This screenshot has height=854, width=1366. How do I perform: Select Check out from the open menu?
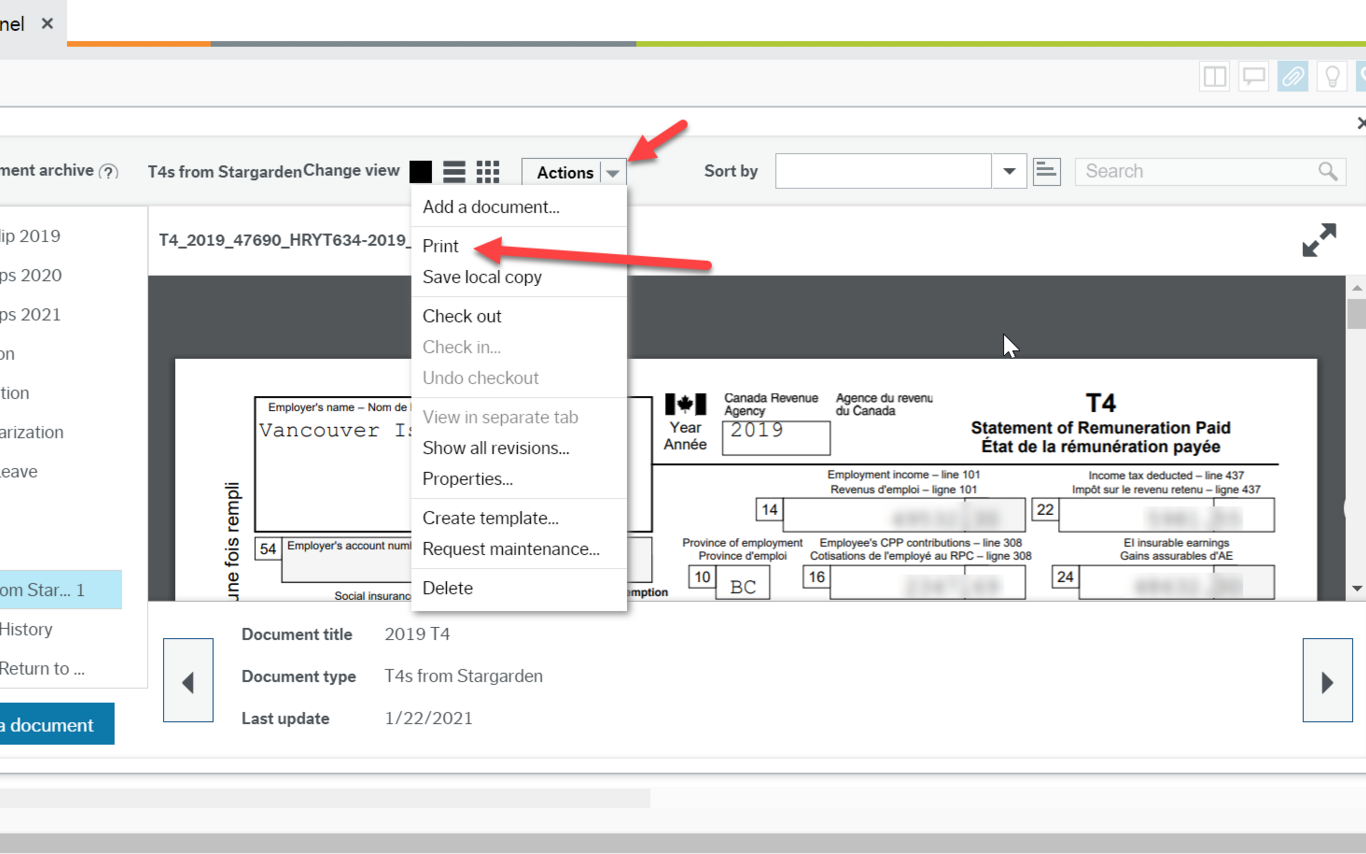pyautogui.click(x=461, y=316)
